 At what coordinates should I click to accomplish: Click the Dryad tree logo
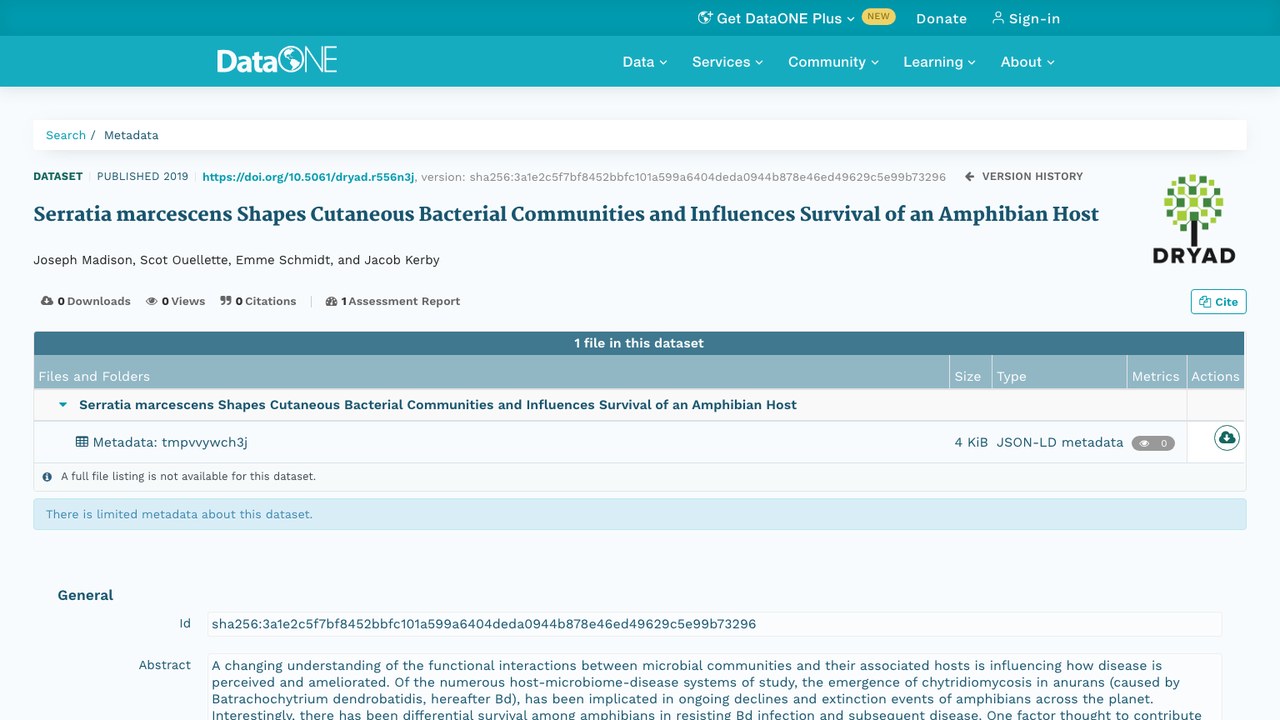coord(1194,219)
